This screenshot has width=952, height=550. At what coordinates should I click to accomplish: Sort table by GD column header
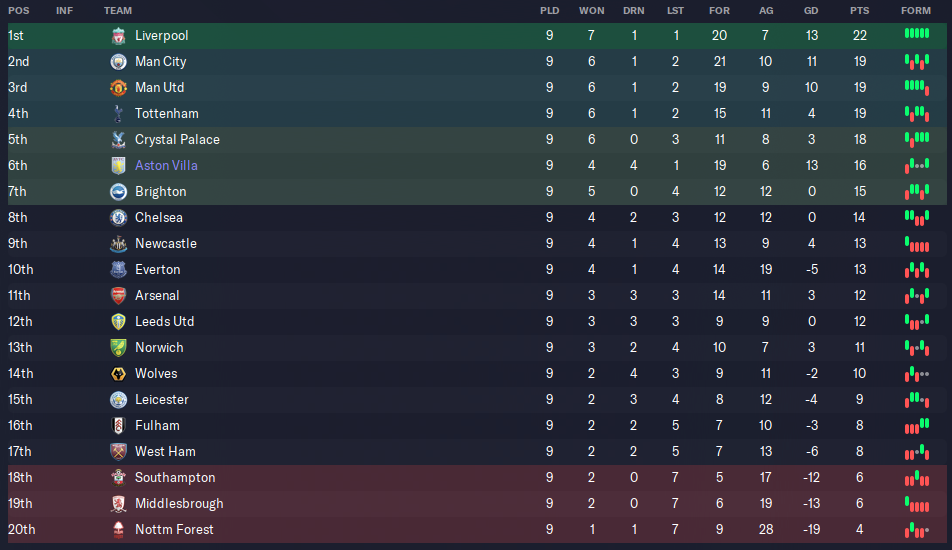tap(811, 11)
